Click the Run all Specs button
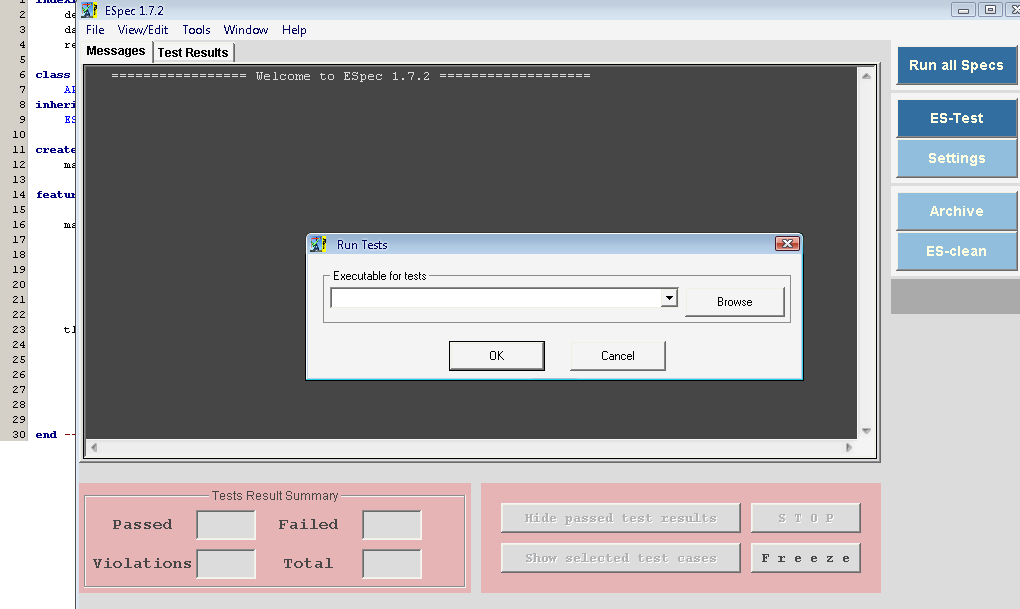The width and height of the screenshot is (1020, 609). click(956, 65)
